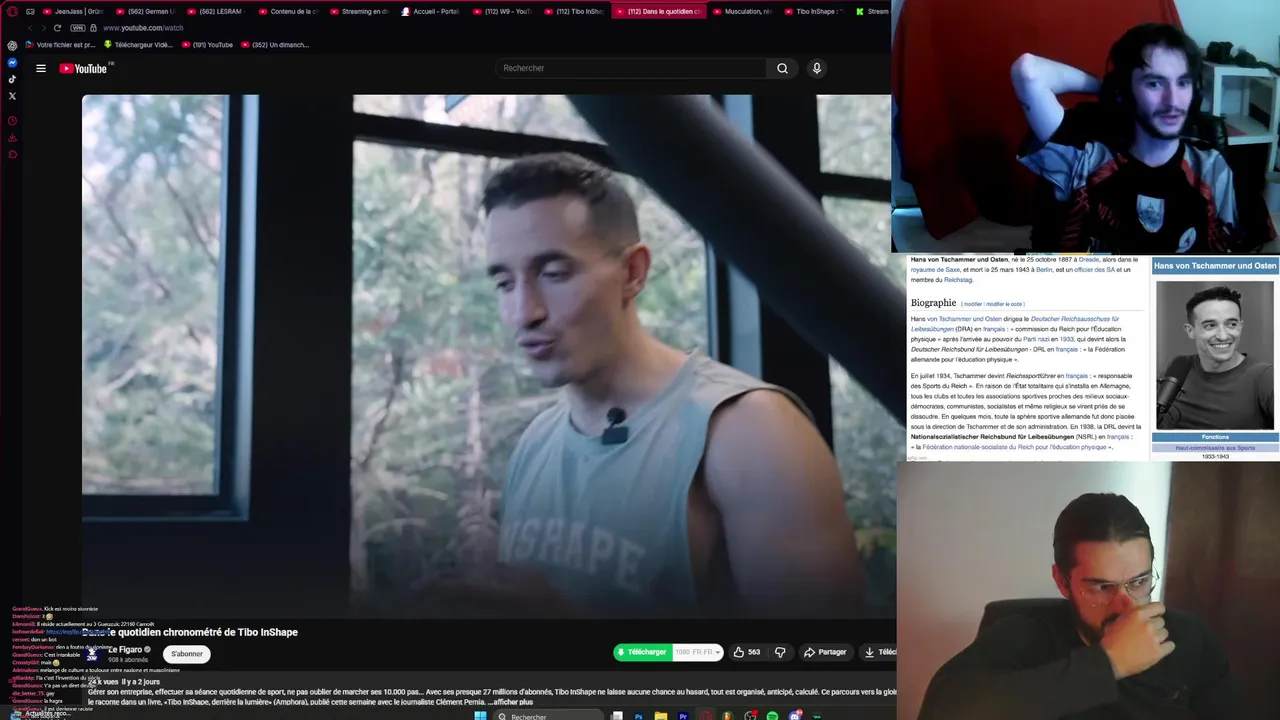
Task: Click the magnifier search button on YouTube
Action: (x=782, y=68)
